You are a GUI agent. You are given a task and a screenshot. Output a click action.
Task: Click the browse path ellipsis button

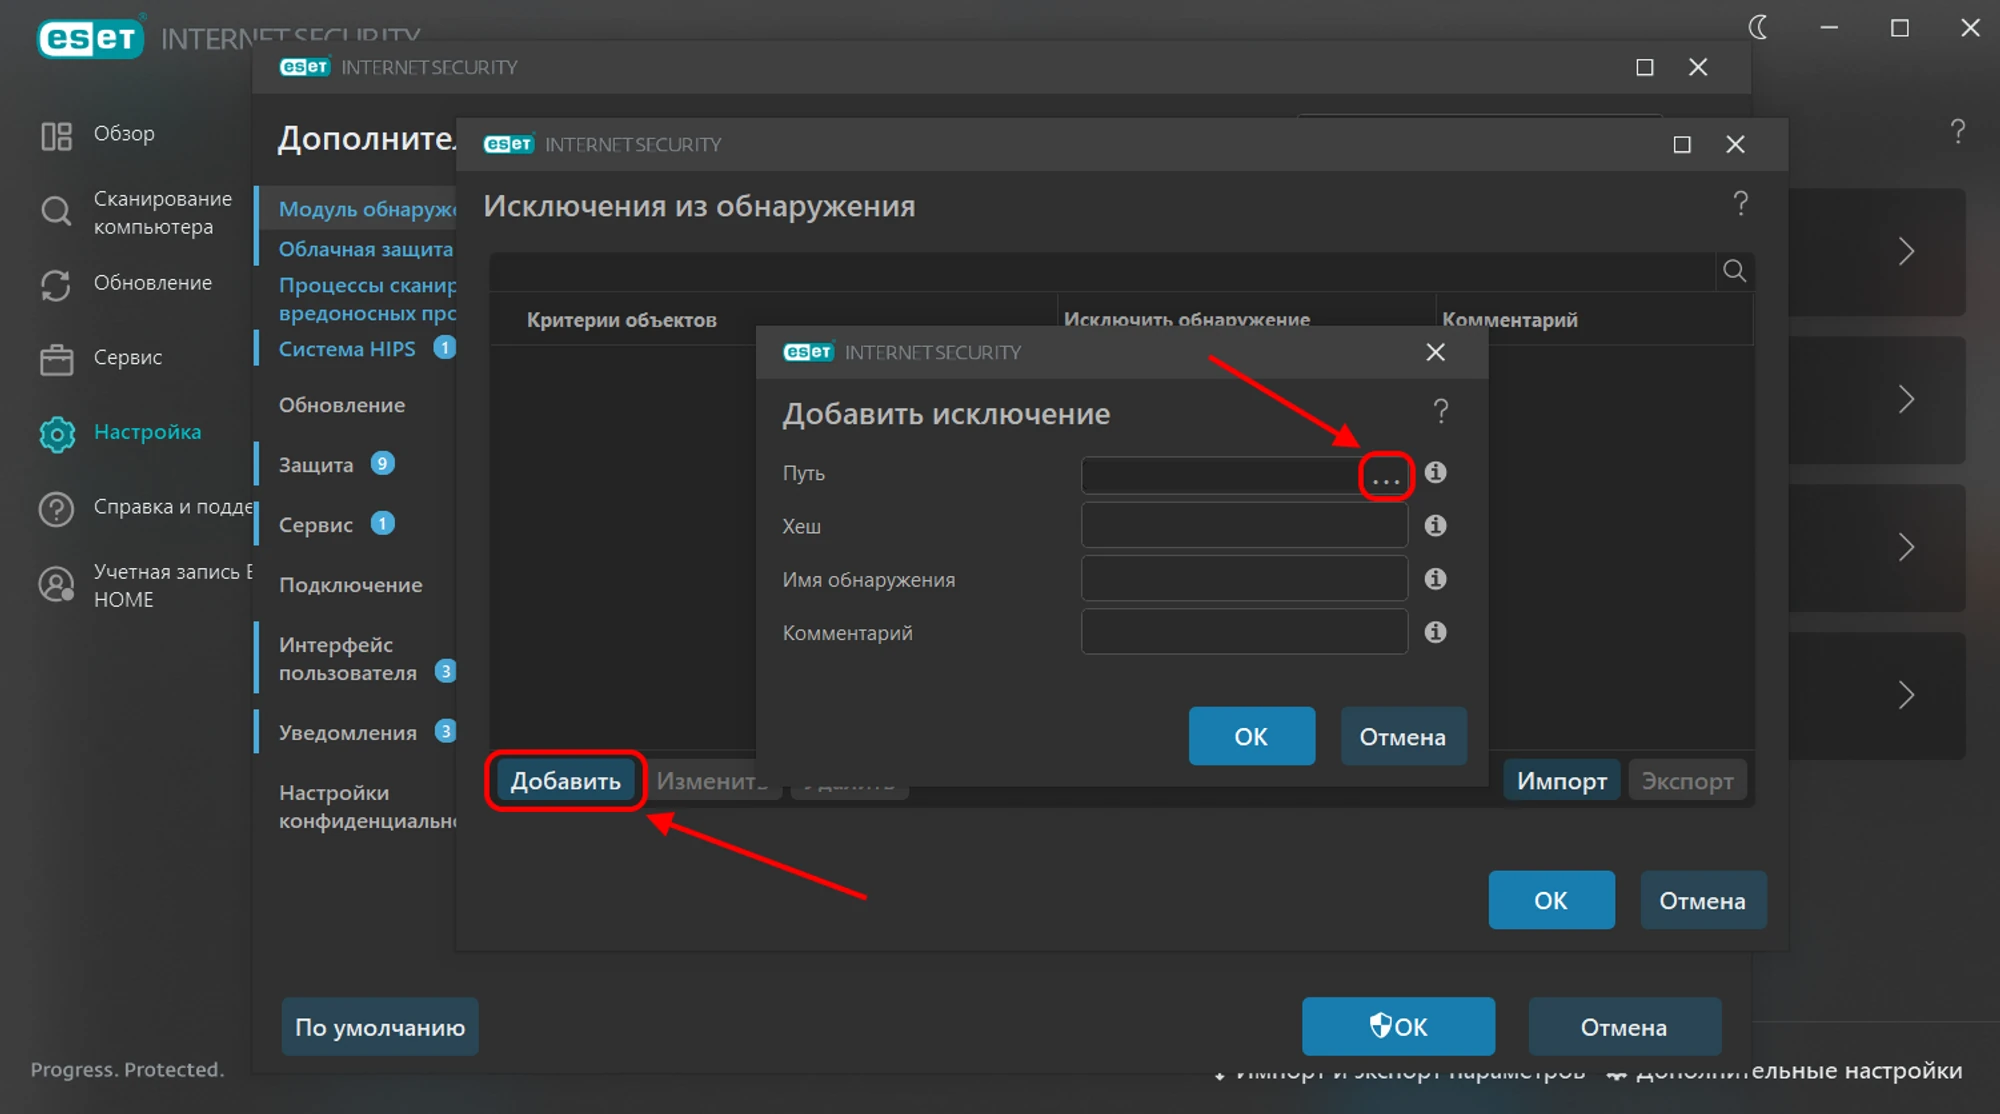[1385, 476]
